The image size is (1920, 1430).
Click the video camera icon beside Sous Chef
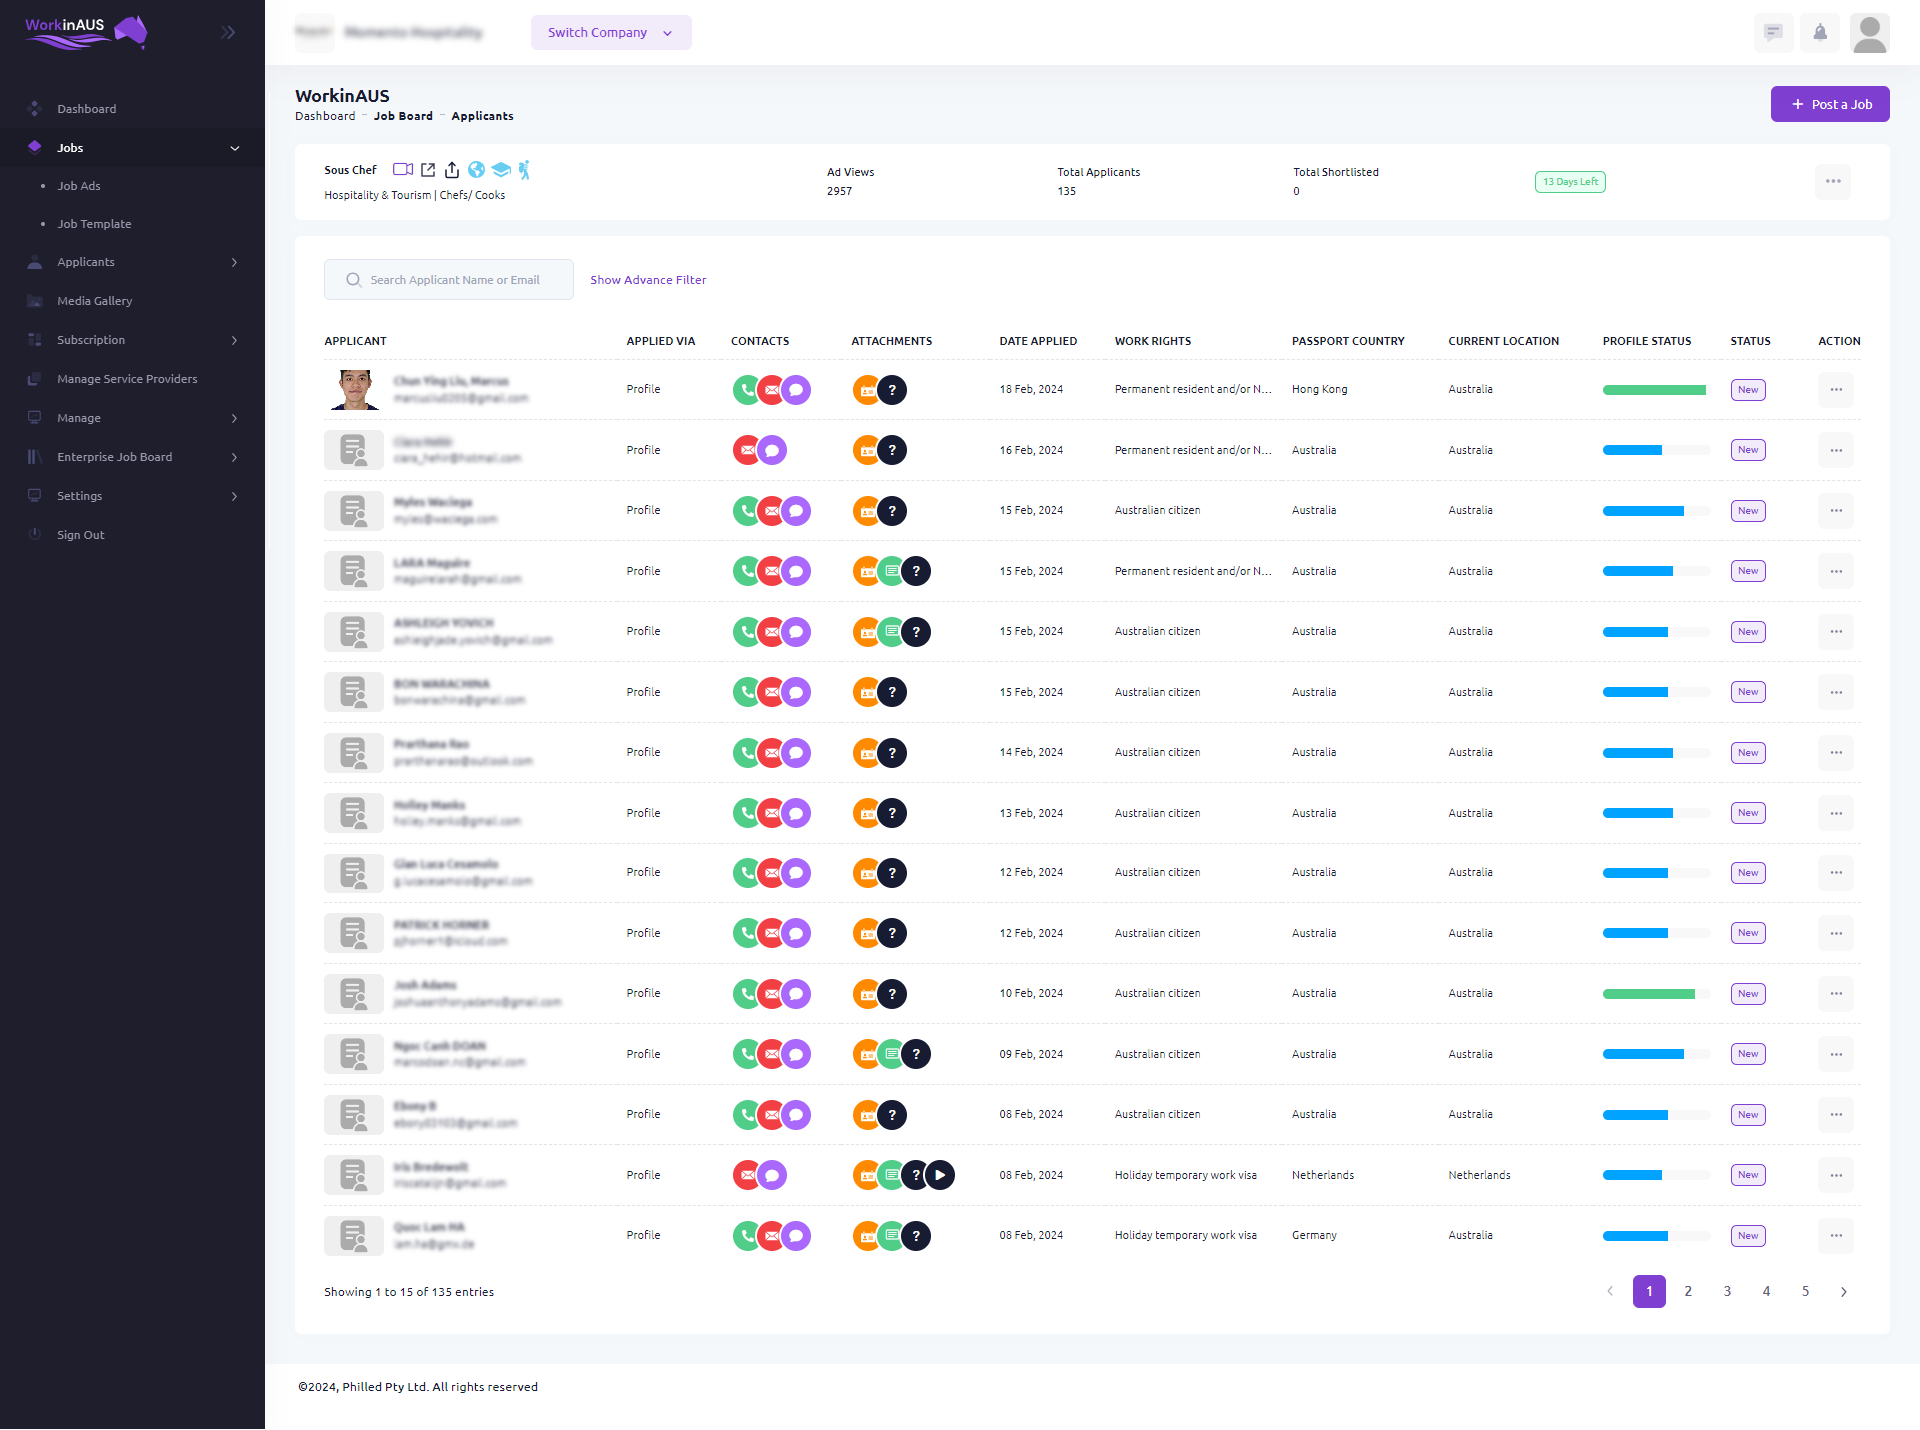(403, 170)
